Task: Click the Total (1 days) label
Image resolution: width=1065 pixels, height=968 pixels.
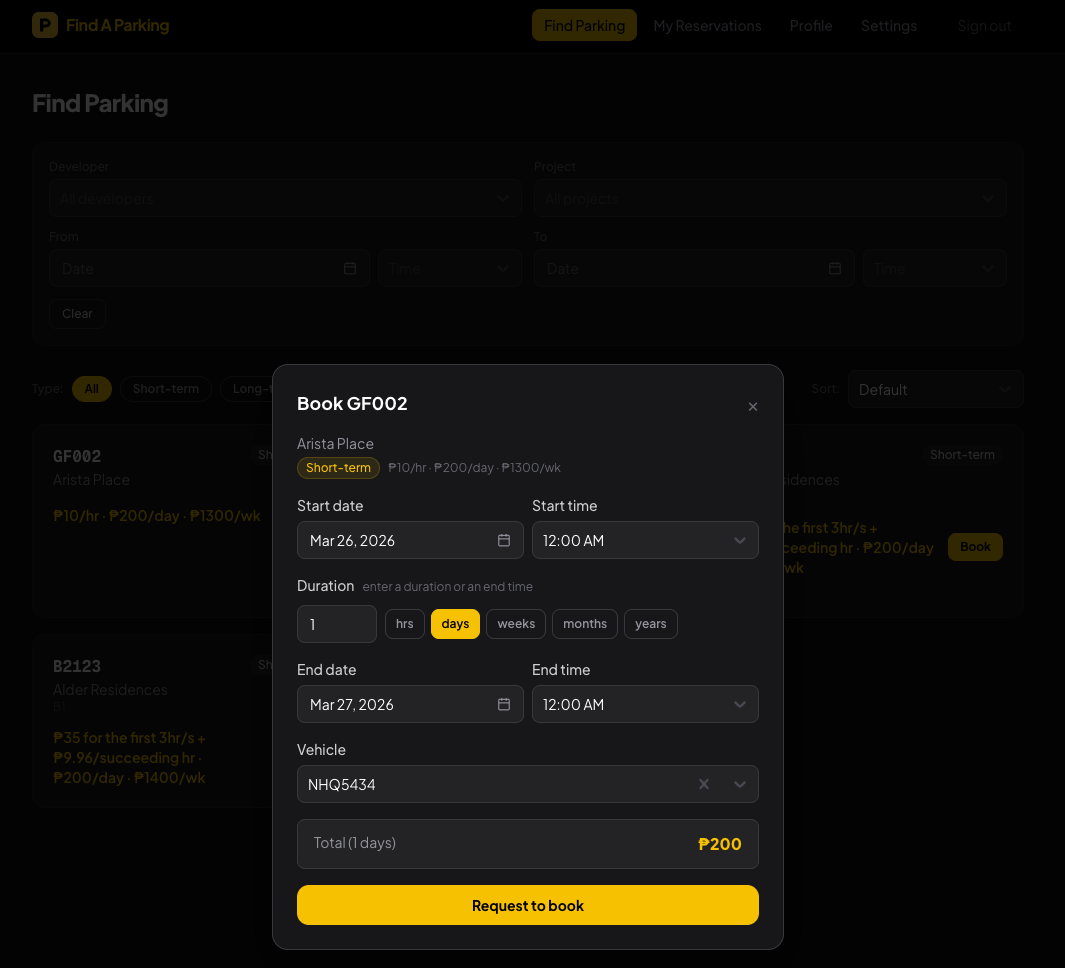Action: pyautogui.click(x=355, y=843)
